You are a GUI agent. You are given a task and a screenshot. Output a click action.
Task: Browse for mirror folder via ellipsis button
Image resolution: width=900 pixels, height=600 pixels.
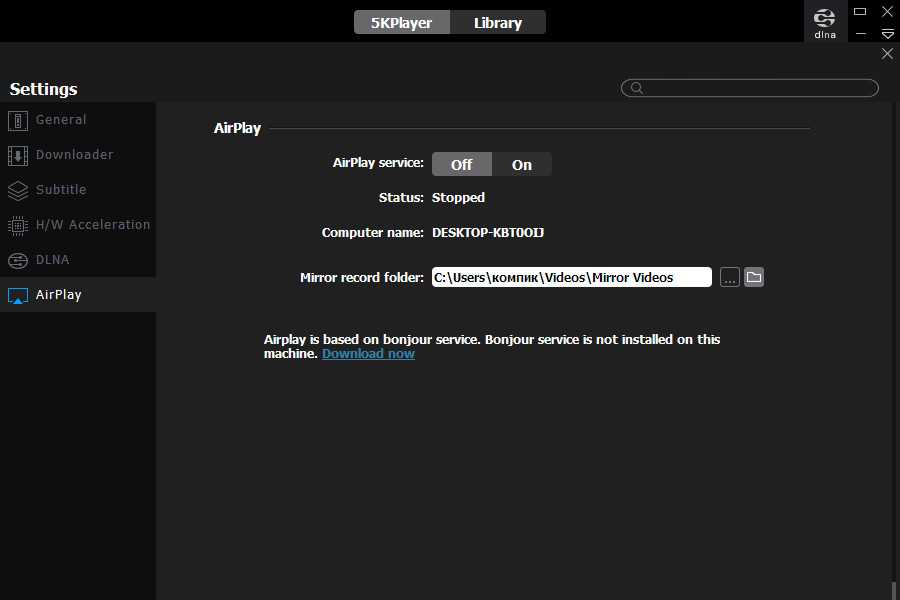point(730,277)
